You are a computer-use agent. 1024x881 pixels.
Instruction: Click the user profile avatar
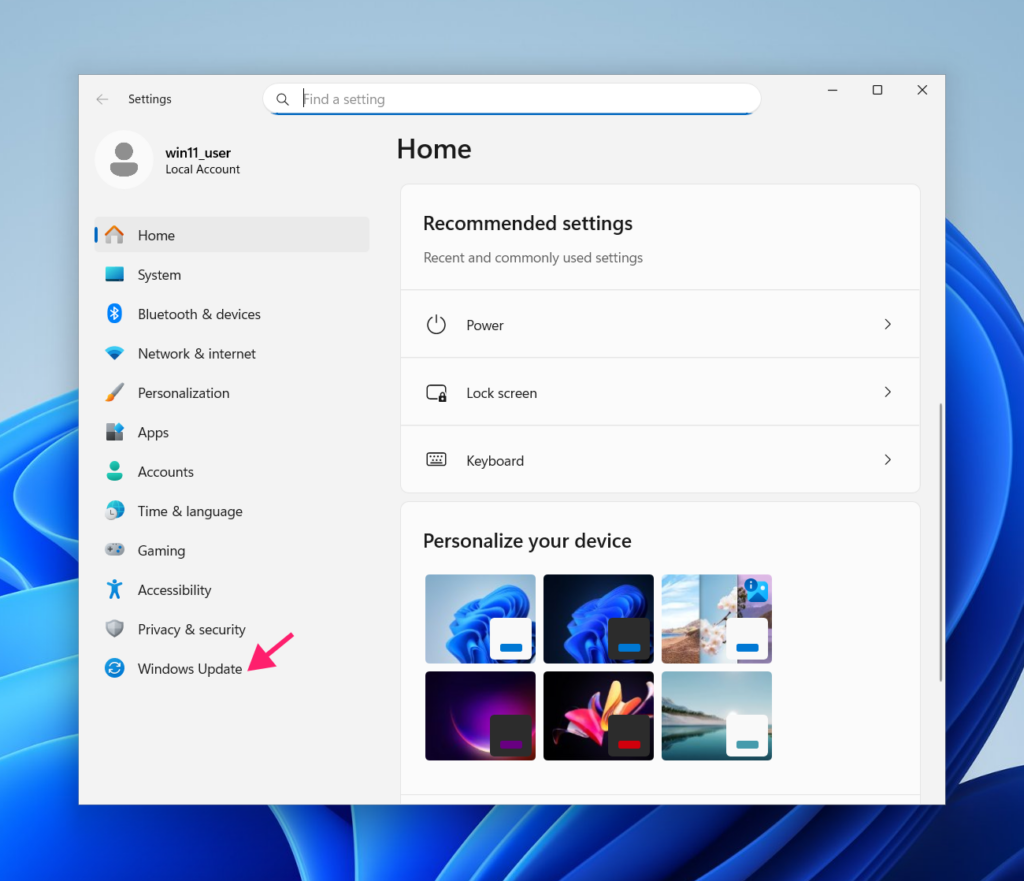point(124,160)
